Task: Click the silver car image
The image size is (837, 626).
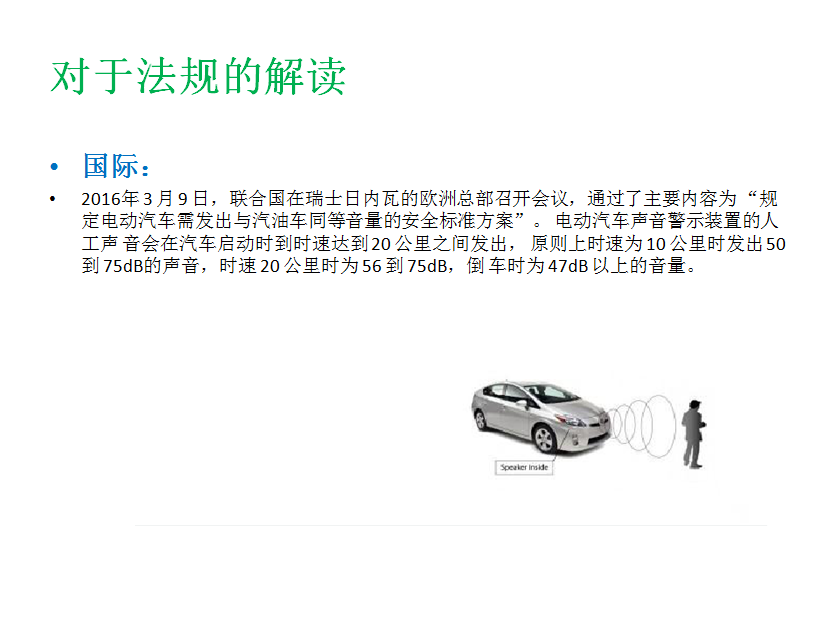Action: pyautogui.click(x=541, y=417)
